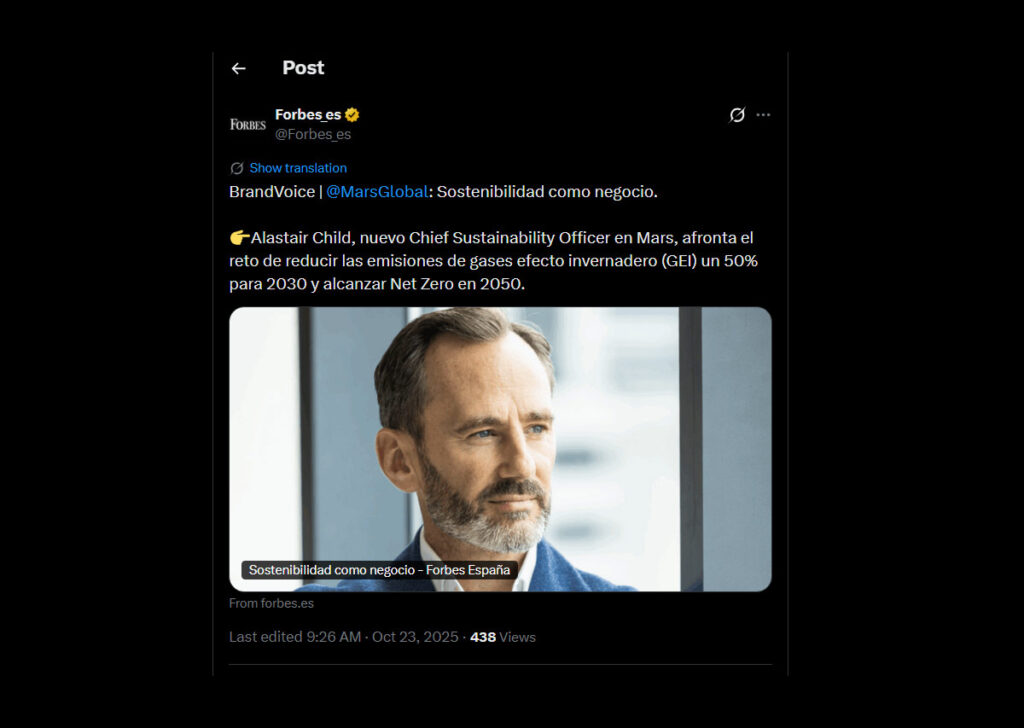Click the 438 Views count
This screenshot has height=728, width=1024.
click(503, 637)
